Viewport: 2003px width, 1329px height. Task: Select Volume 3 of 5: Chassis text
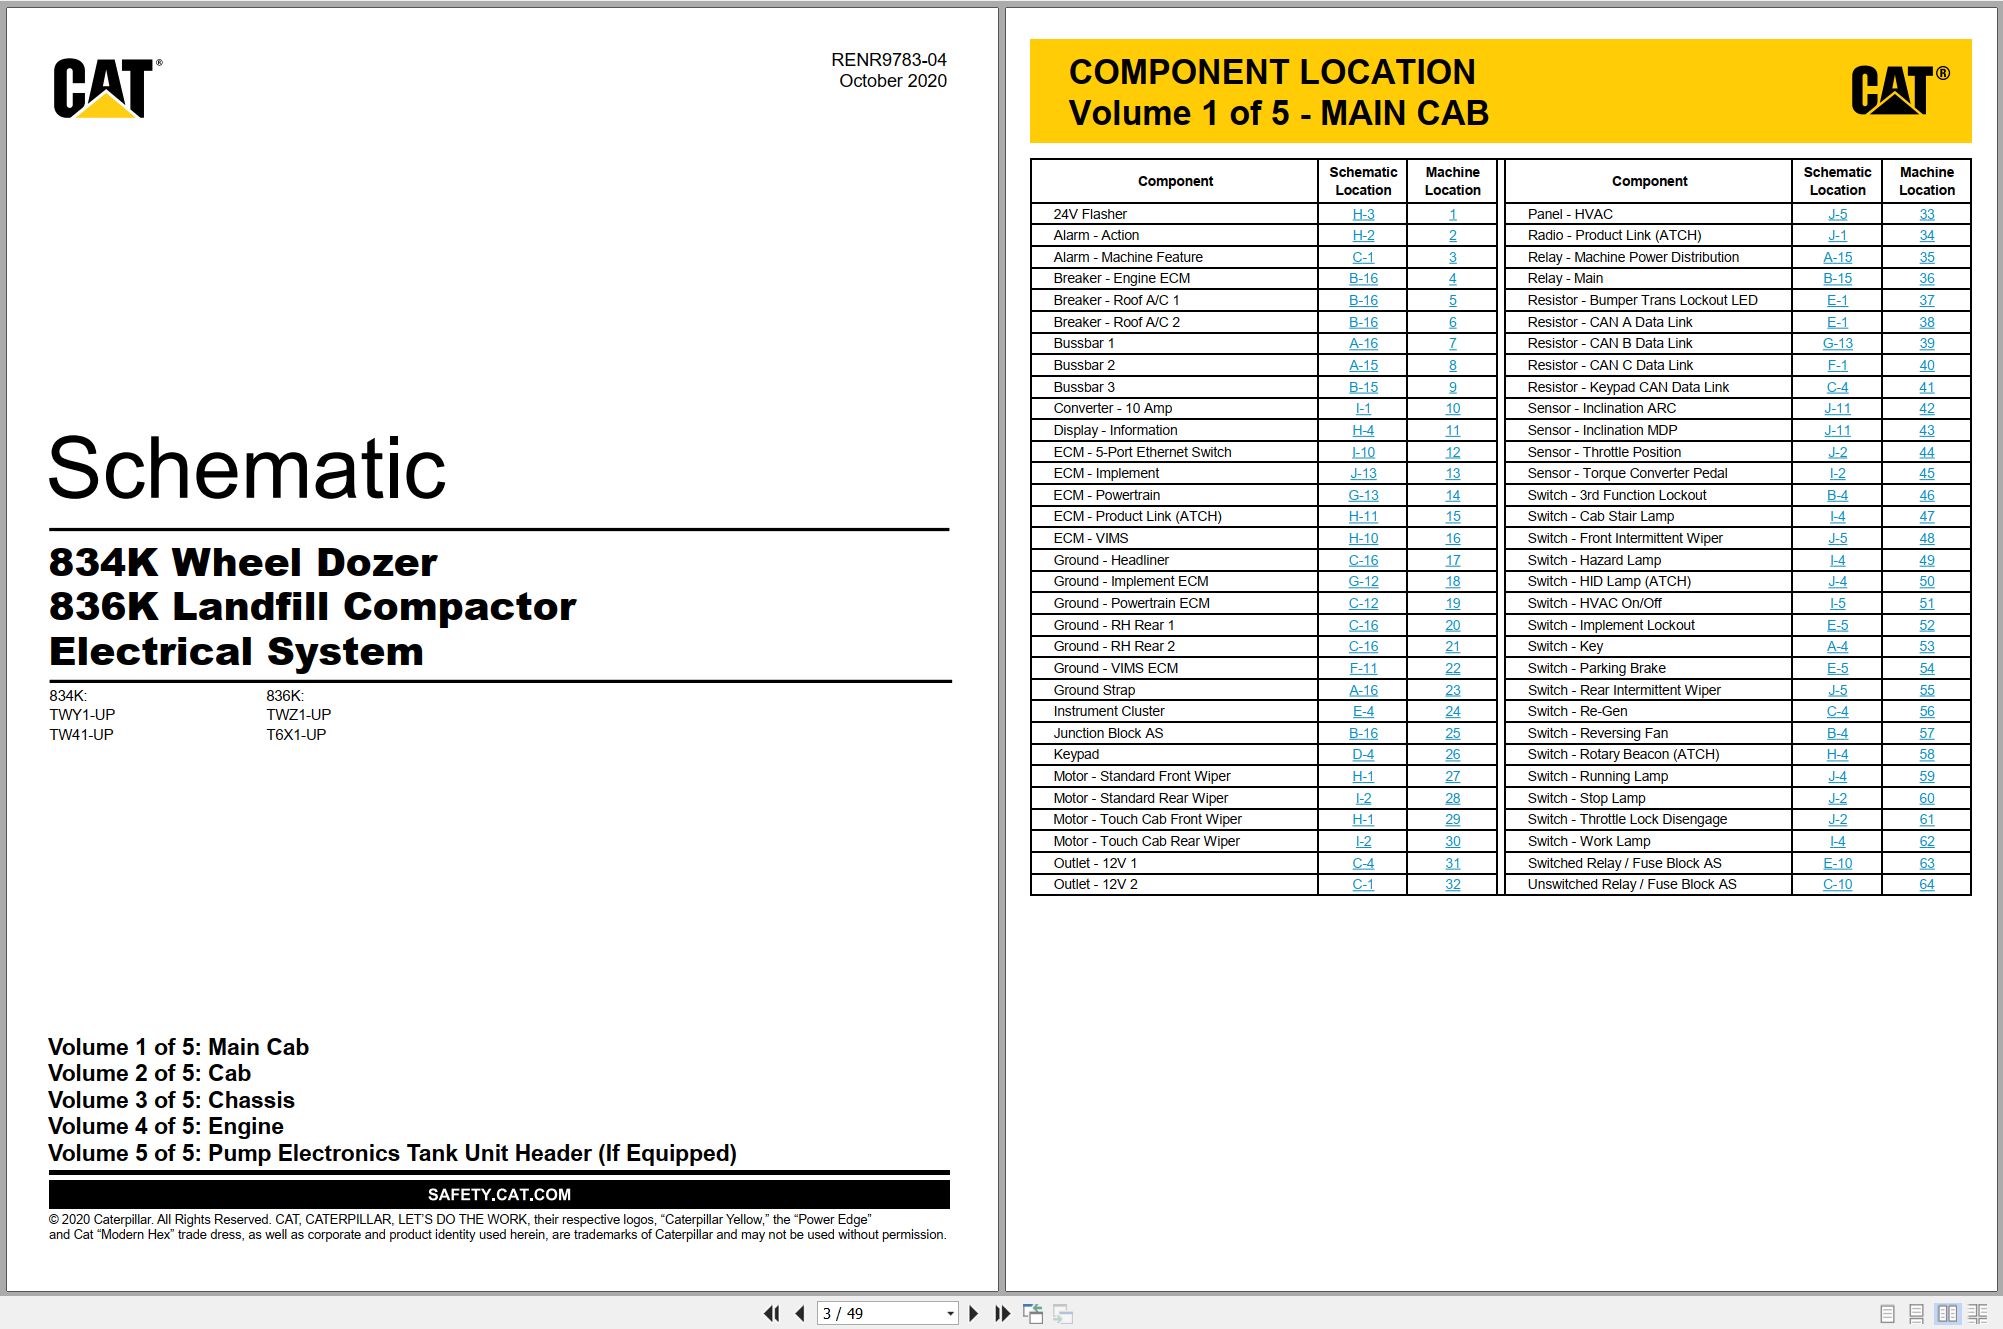click(x=171, y=1100)
